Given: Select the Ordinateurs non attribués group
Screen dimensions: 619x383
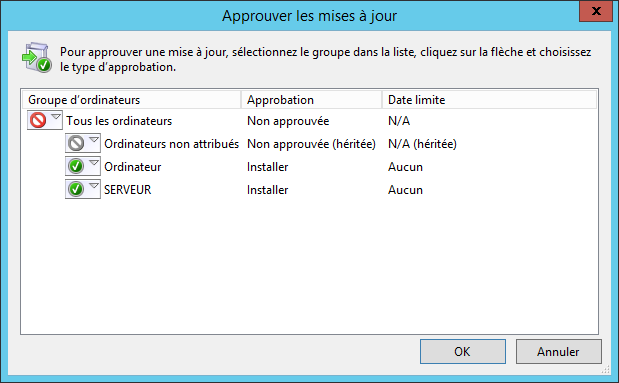Looking at the screenshot, I should [171, 144].
